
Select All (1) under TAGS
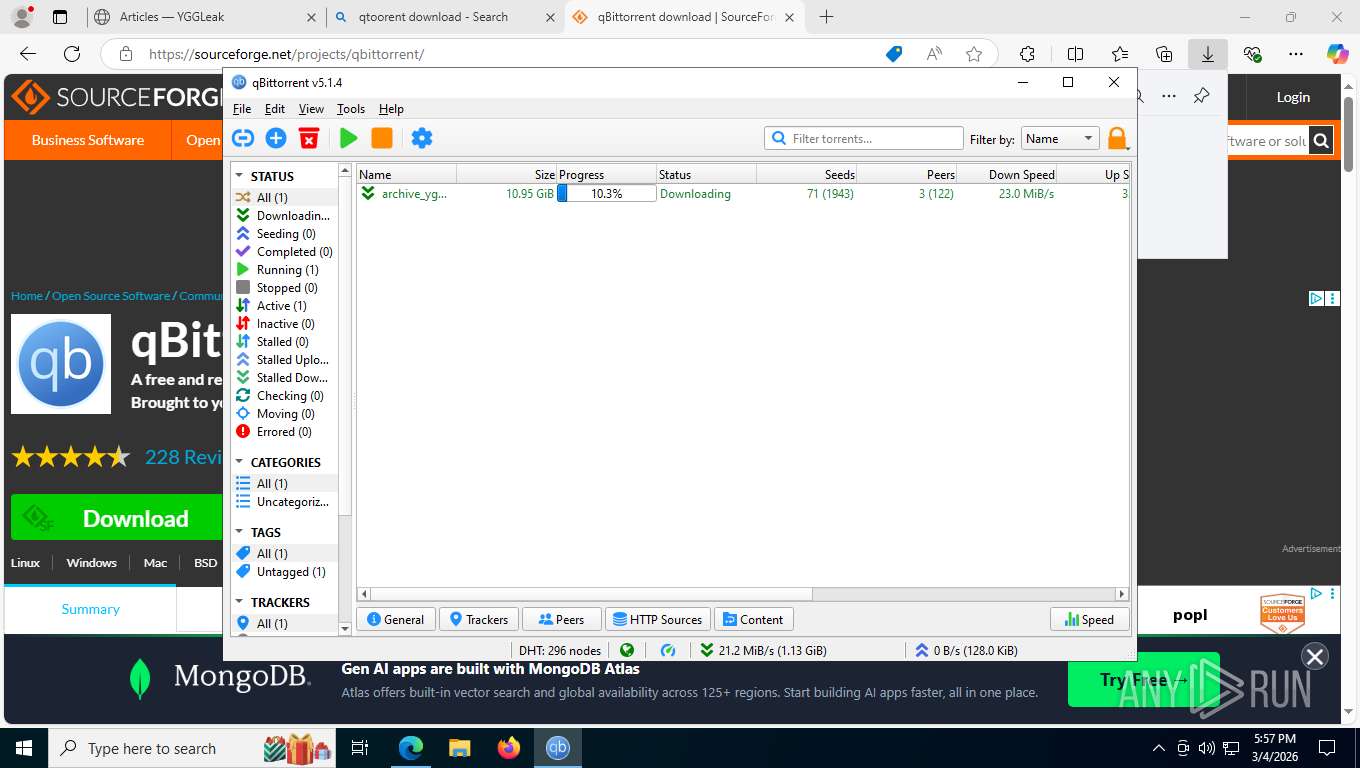pos(285,554)
